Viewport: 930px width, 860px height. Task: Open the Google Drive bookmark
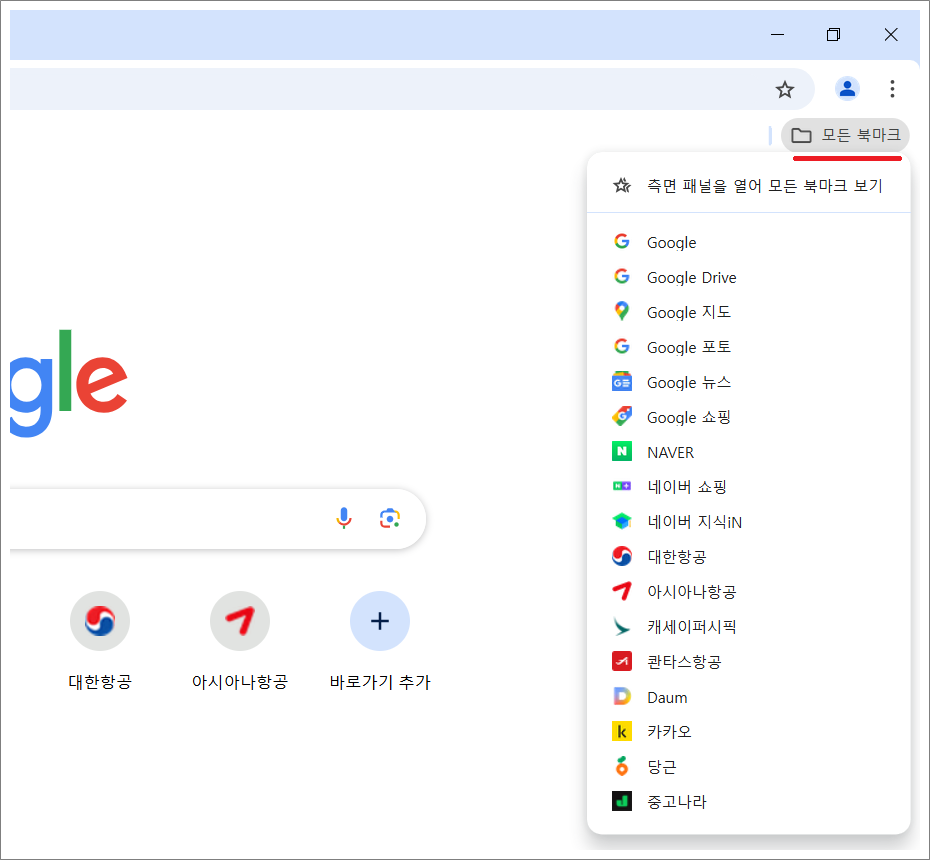click(749, 277)
